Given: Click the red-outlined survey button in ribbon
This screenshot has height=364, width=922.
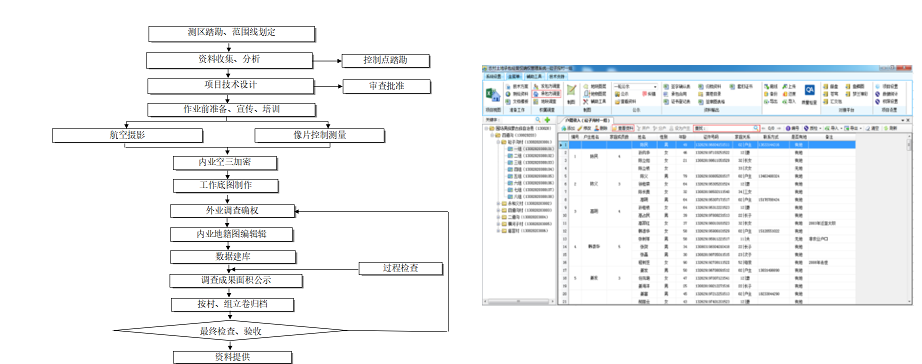Looking at the screenshot, I should tap(546, 94).
